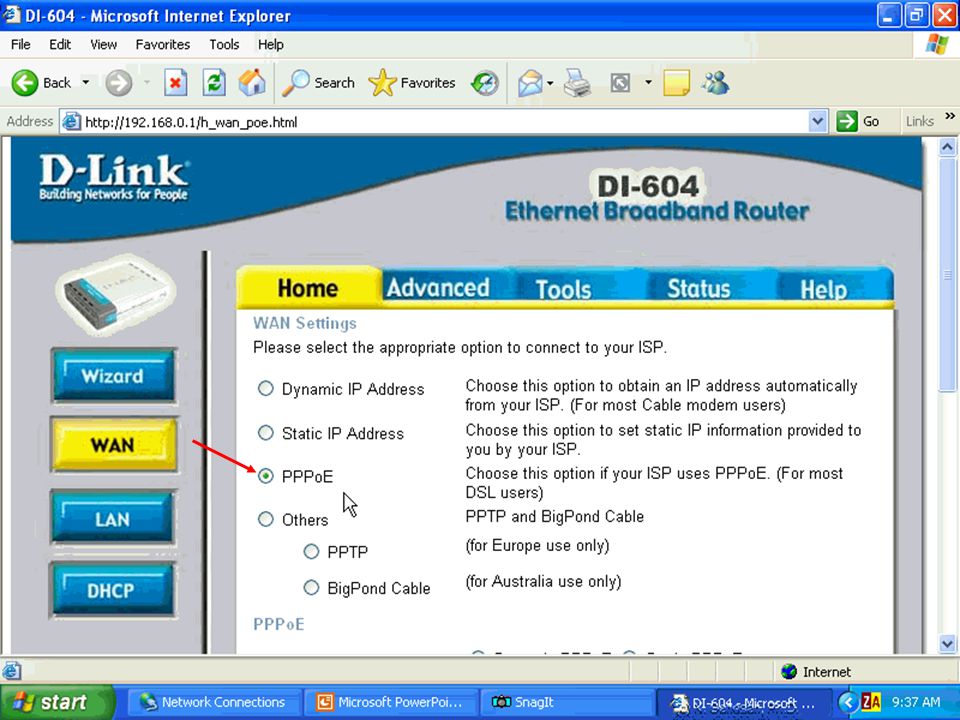960x720 pixels.
Task: Click ZoneAlarm tray icon
Action: [x=871, y=702]
